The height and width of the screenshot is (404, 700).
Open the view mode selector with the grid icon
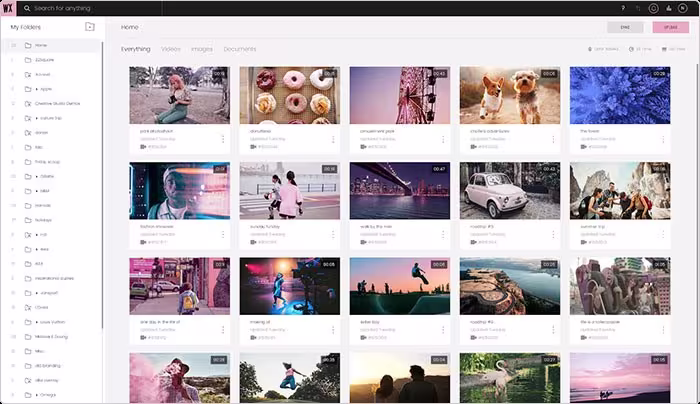(x=673, y=49)
